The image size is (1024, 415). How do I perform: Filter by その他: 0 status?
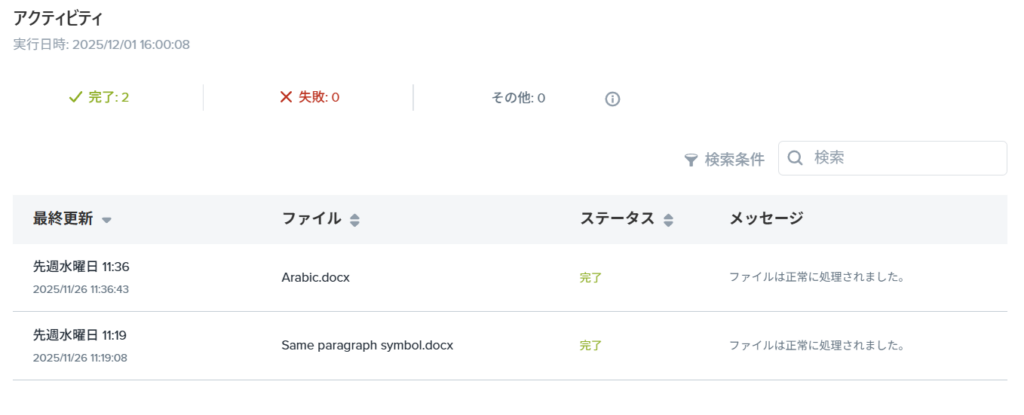pos(518,98)
